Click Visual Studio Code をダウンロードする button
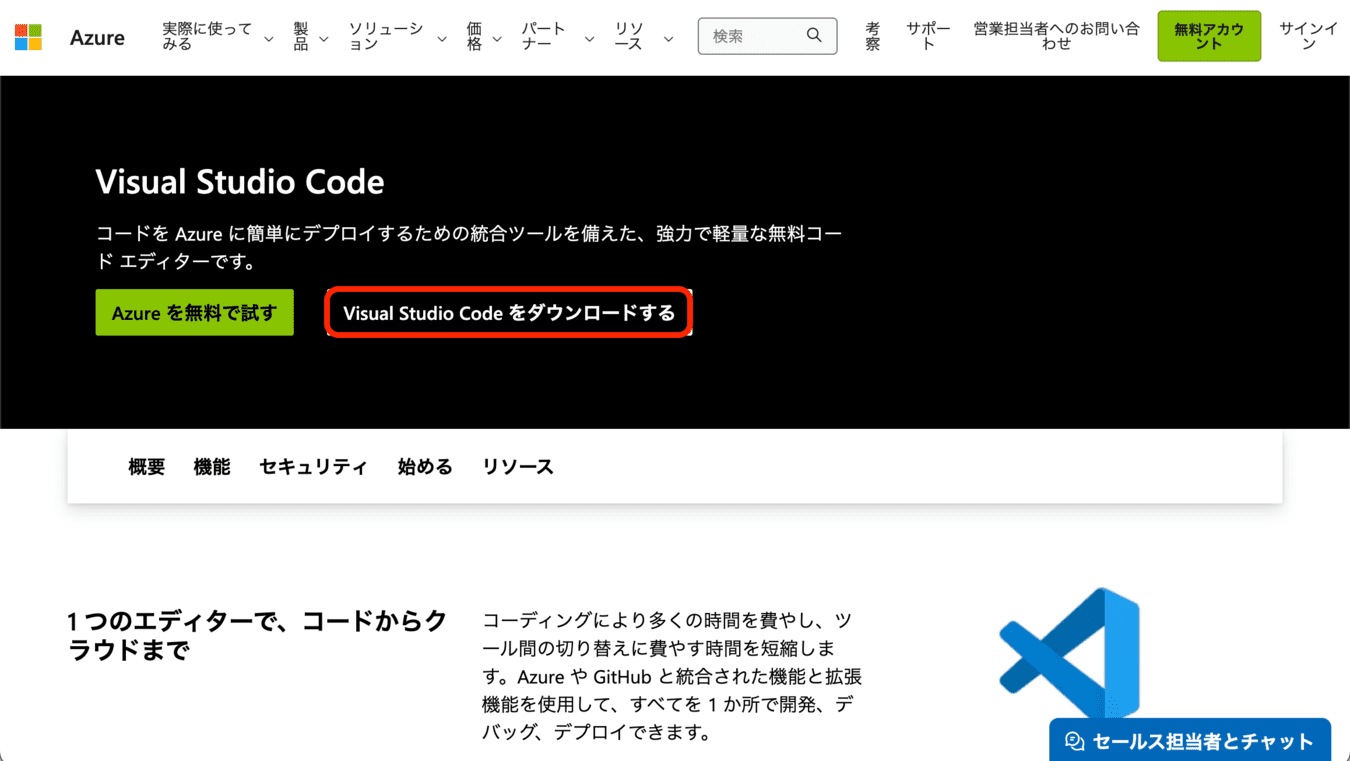Screen dimensions: 1350x761 click(509, 312)
